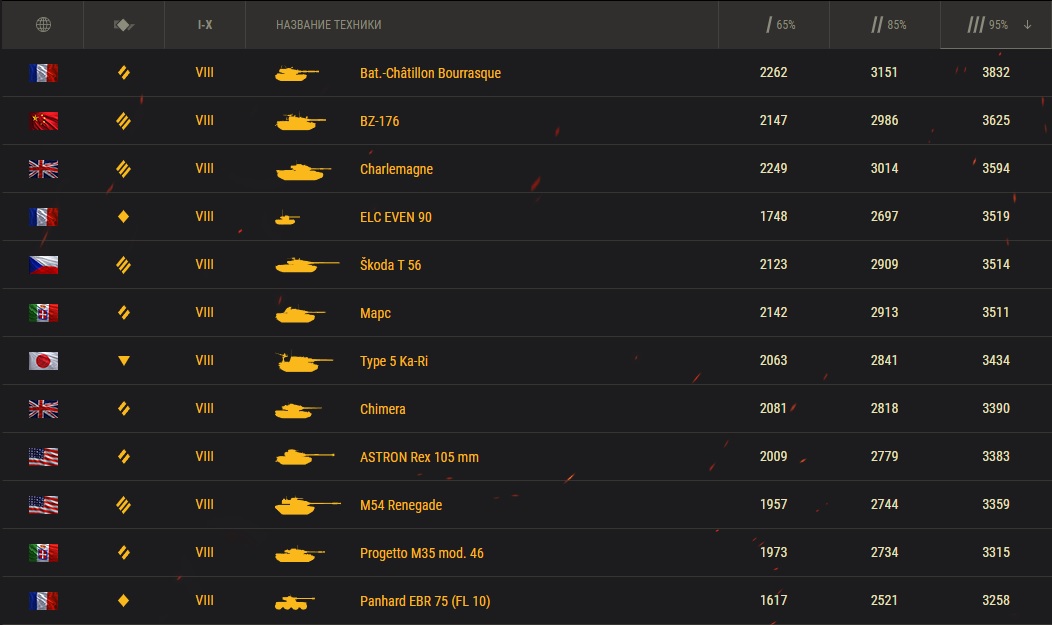Sort by the 95% three-marks column
1052x625 pixels.
pyautogui.click(x=995, y=24)
